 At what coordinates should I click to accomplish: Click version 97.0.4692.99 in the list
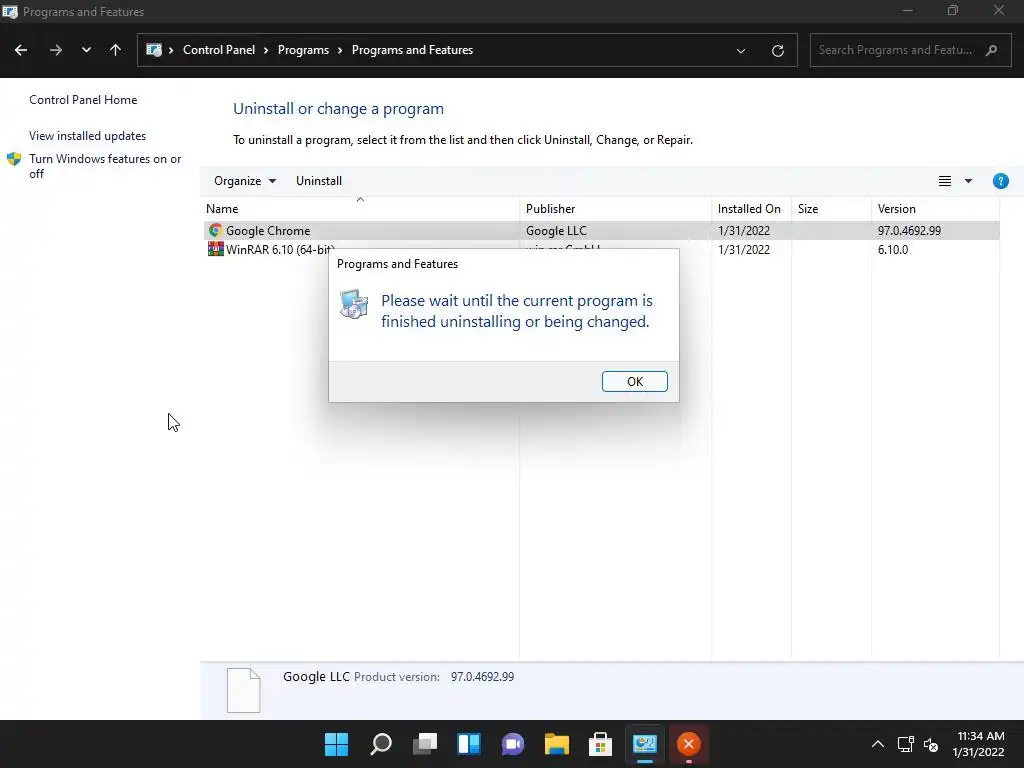click(909, 231)
